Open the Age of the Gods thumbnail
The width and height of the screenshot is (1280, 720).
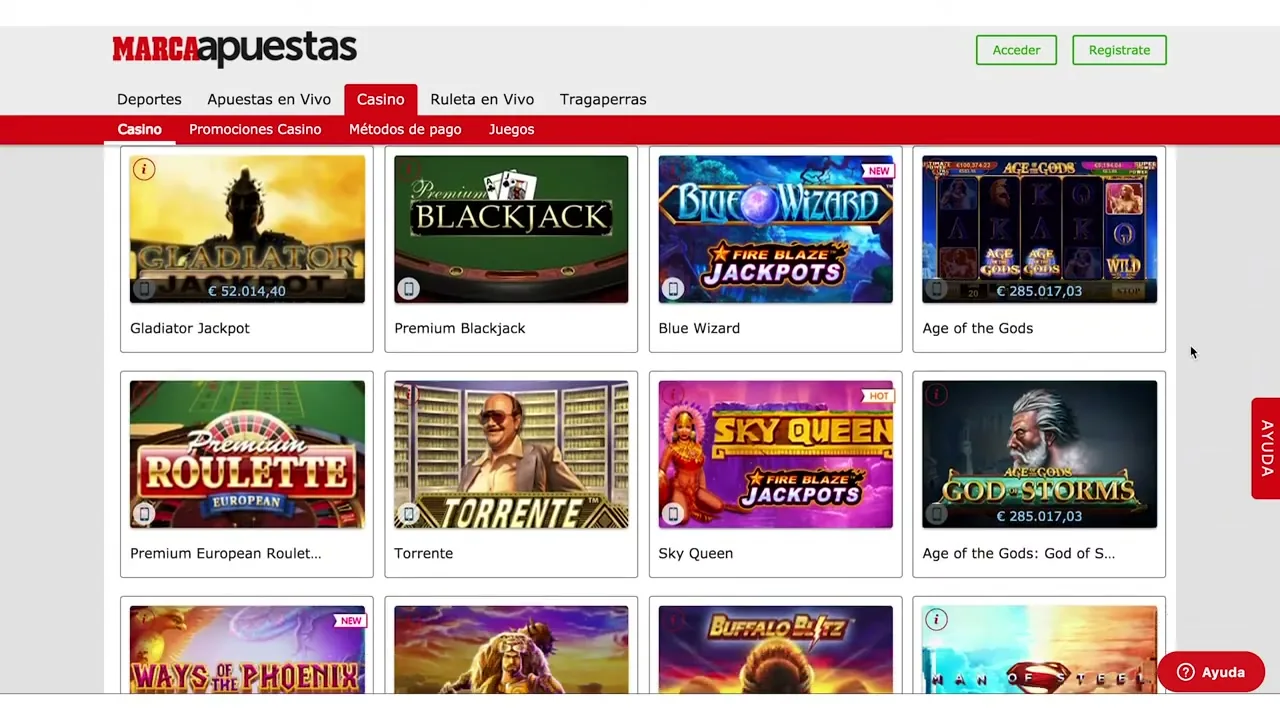[x=1039, y=229]
